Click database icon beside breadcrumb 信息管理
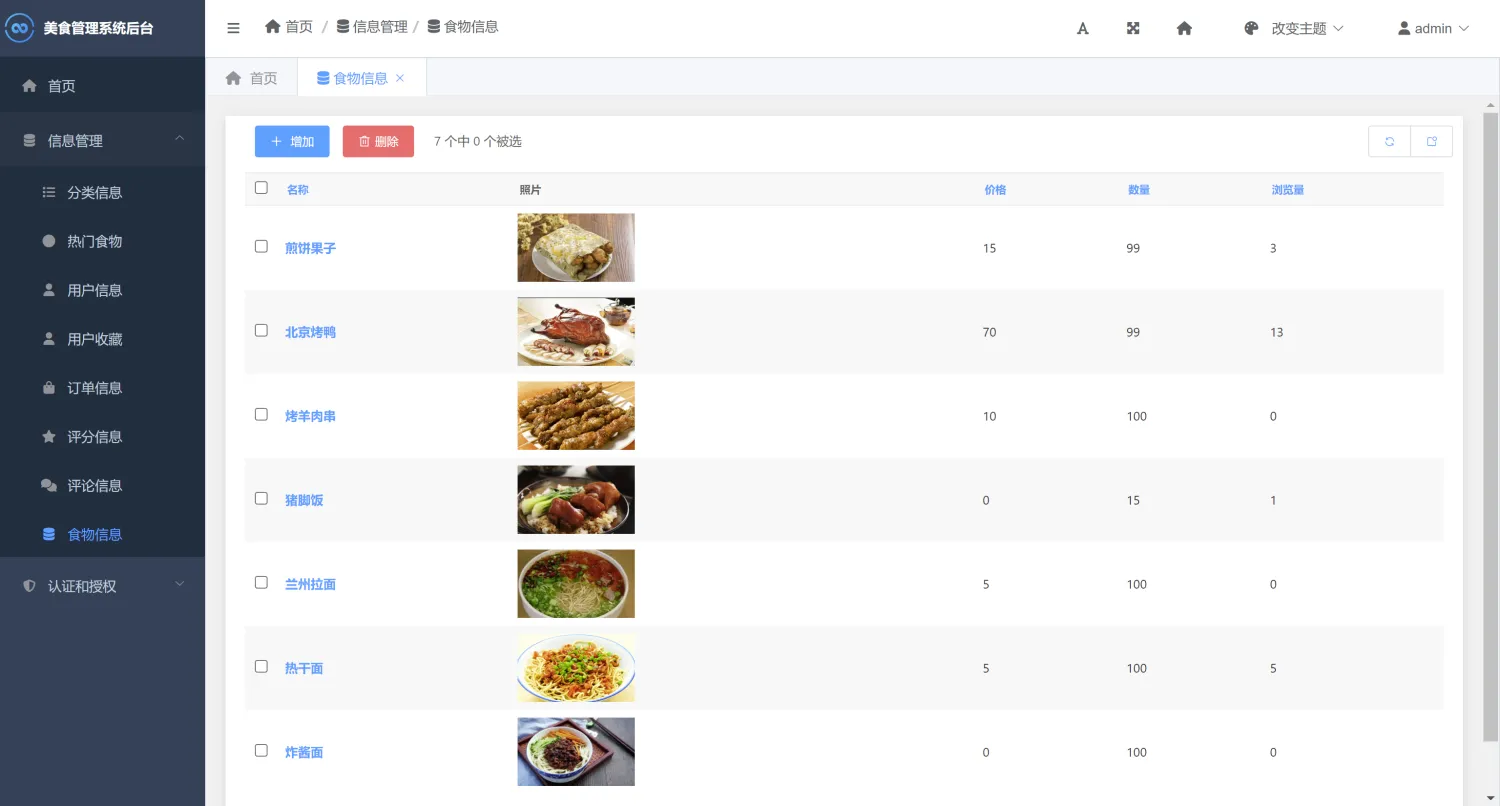The image size is (1500, 806). 343,27
